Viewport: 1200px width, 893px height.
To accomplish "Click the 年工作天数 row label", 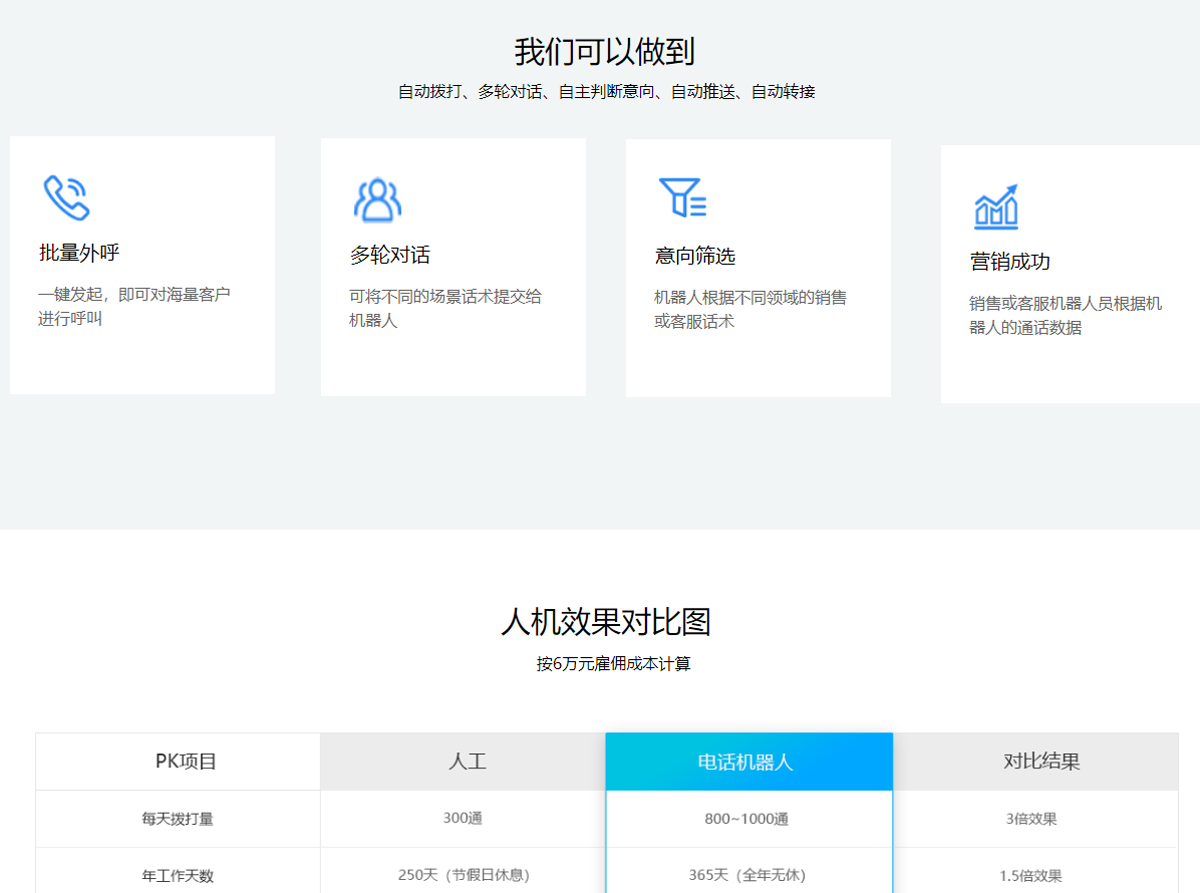I will (x=178, y=876).
